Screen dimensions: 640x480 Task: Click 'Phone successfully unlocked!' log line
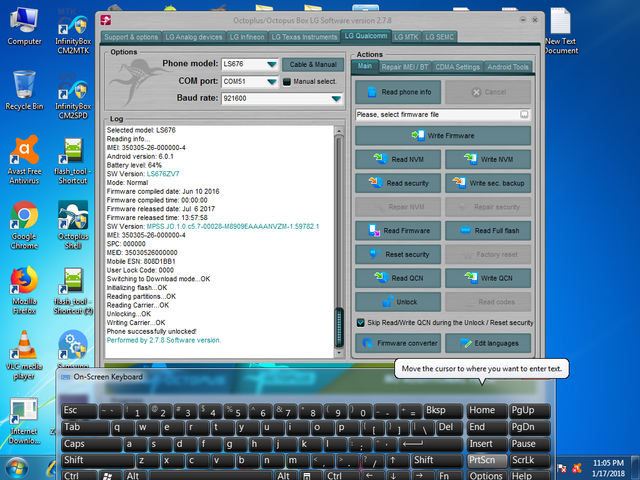click(x=151, y=331)
